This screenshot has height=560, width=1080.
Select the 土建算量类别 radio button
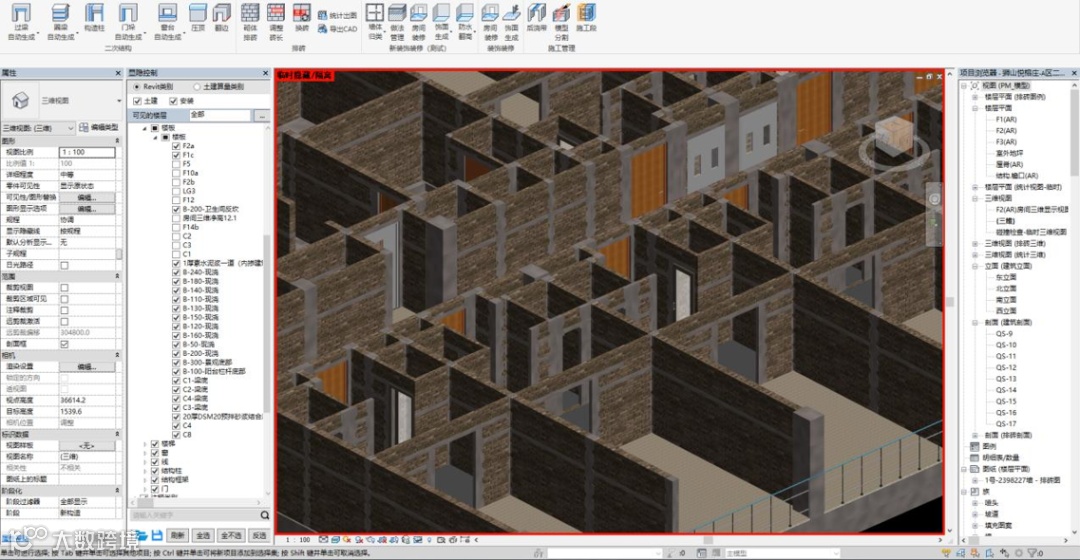[197, 87]
